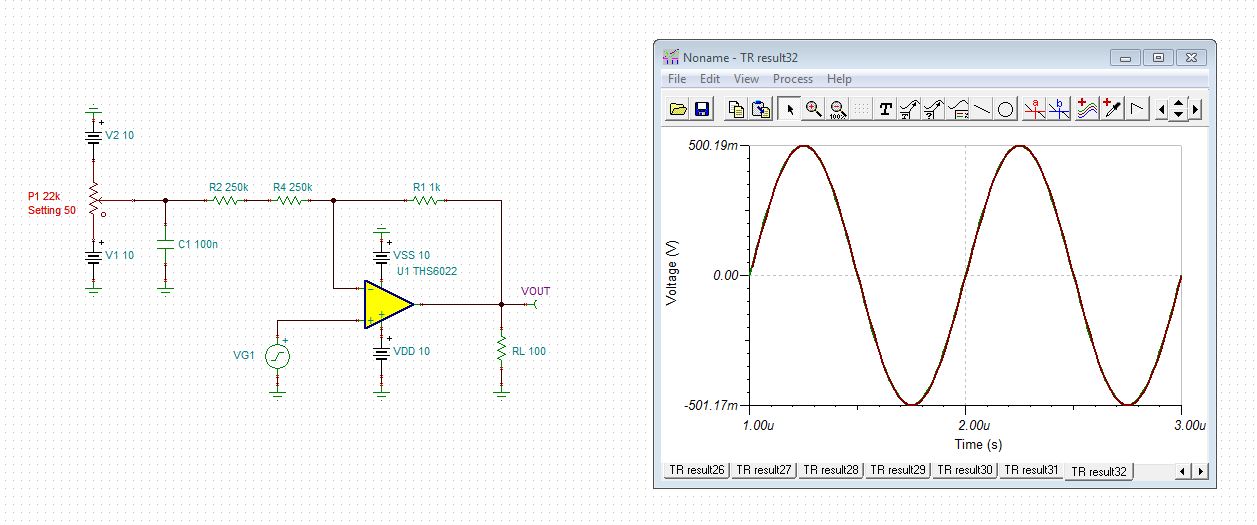Open the File menu
This screenshot has height=525, width=1257.
coord(677,79)
